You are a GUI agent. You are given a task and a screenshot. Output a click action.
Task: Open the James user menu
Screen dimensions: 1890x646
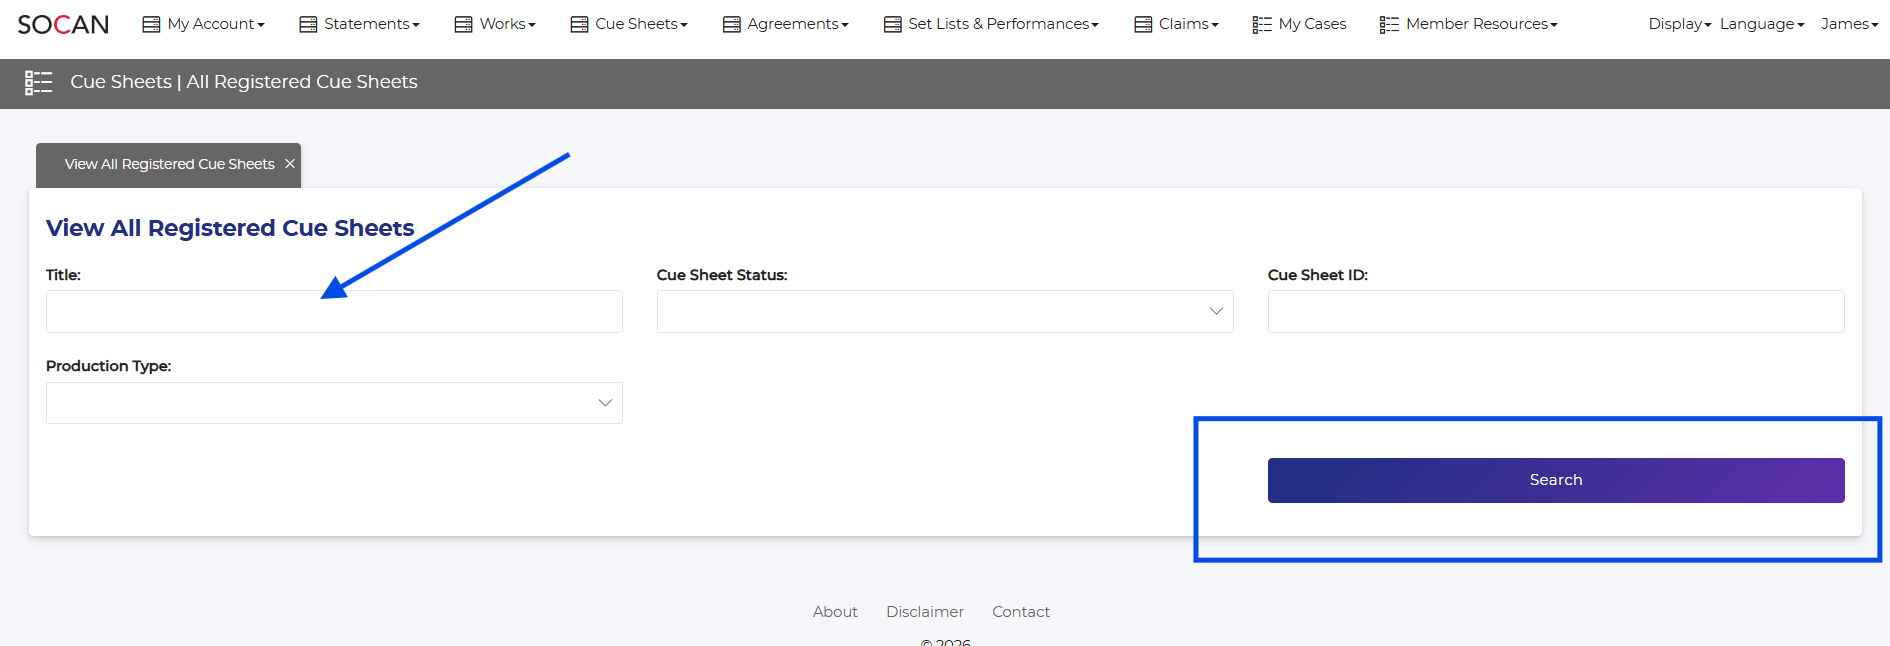pyautogui.click(x=1848, y=24)
